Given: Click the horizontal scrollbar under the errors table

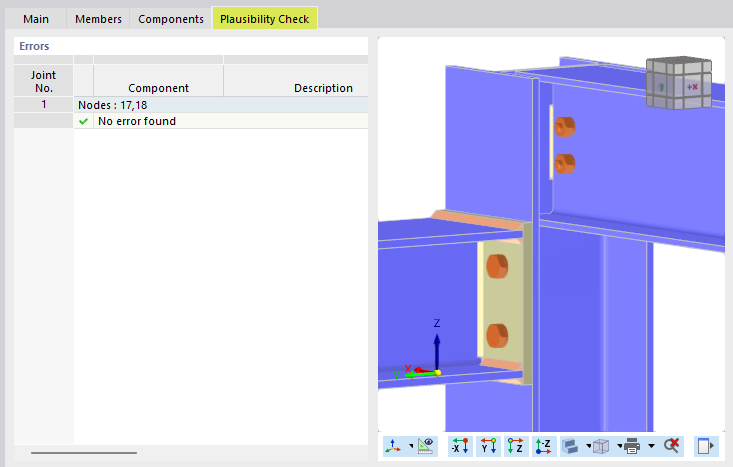Looking at the screenshot, I should (x=84, y=453).
